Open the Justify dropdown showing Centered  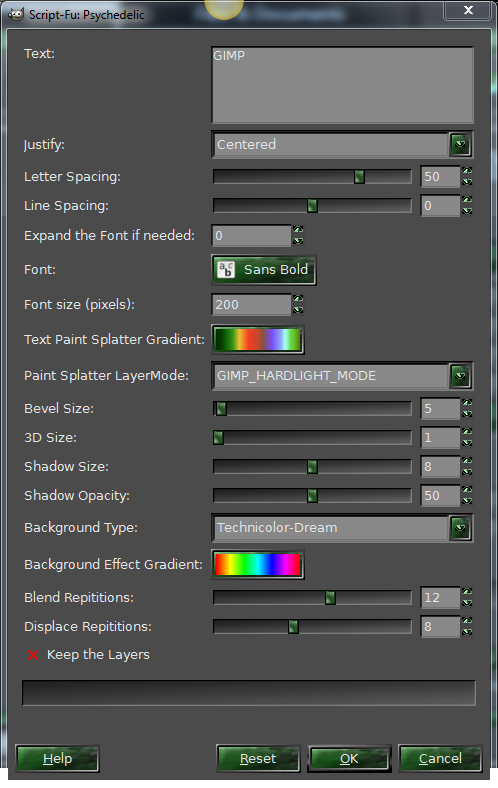[342, 144]
